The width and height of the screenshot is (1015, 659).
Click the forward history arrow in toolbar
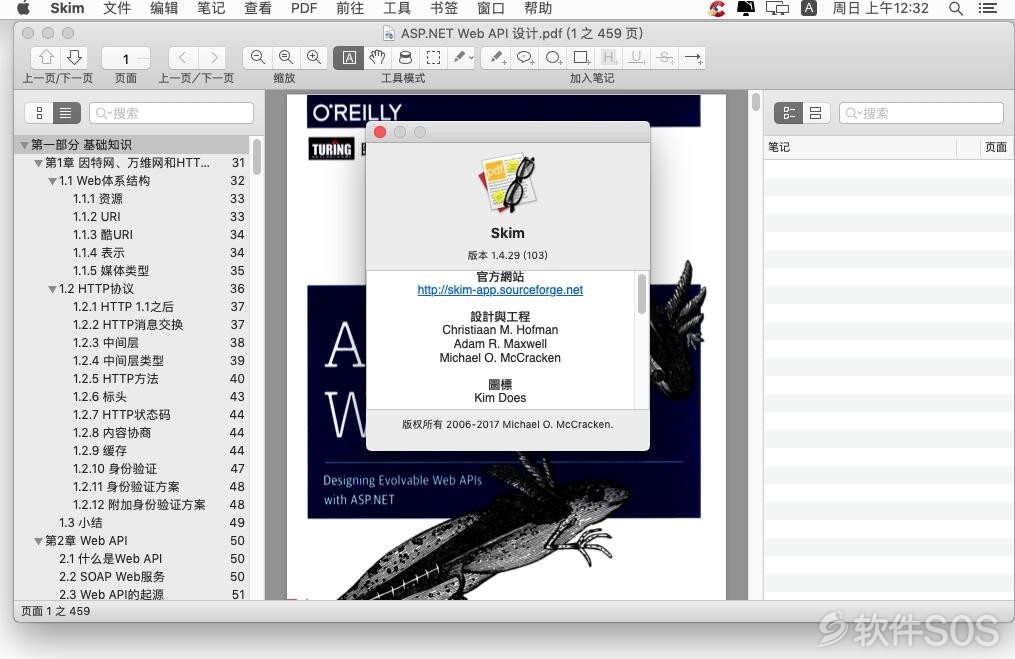point(213,58)
